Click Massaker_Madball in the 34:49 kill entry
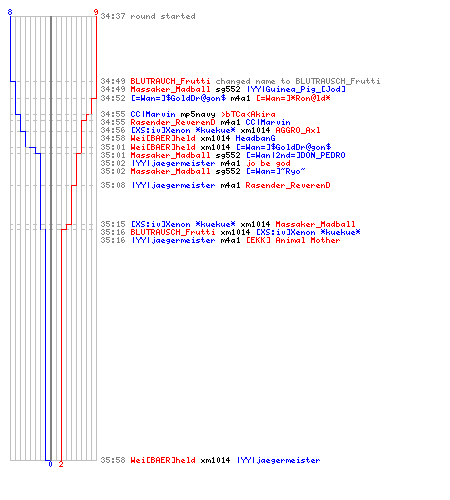450x500 pixels. [x=170, y=89]
